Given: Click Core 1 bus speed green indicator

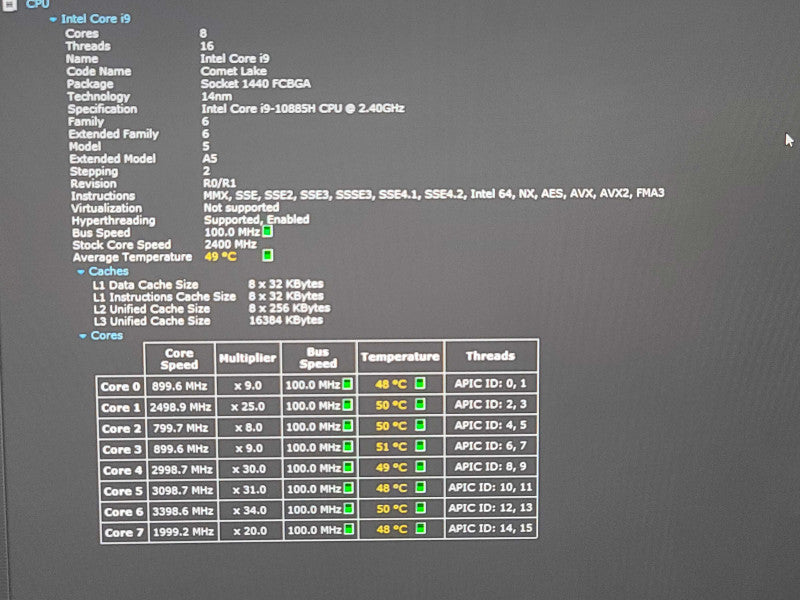Looking at the screenshot, I should 348,405.
